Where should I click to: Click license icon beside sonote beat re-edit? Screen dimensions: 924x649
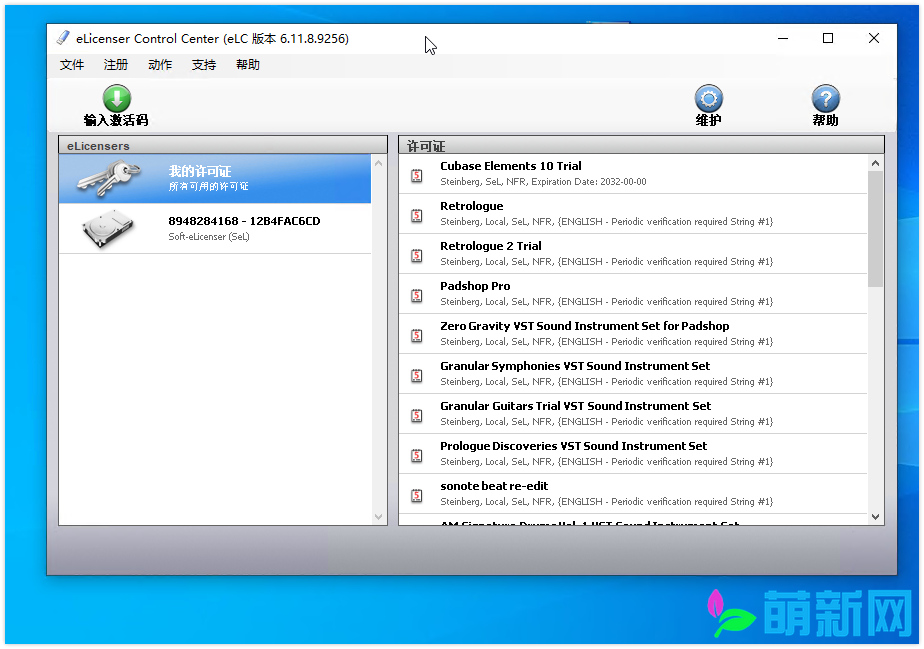point(417,496)
